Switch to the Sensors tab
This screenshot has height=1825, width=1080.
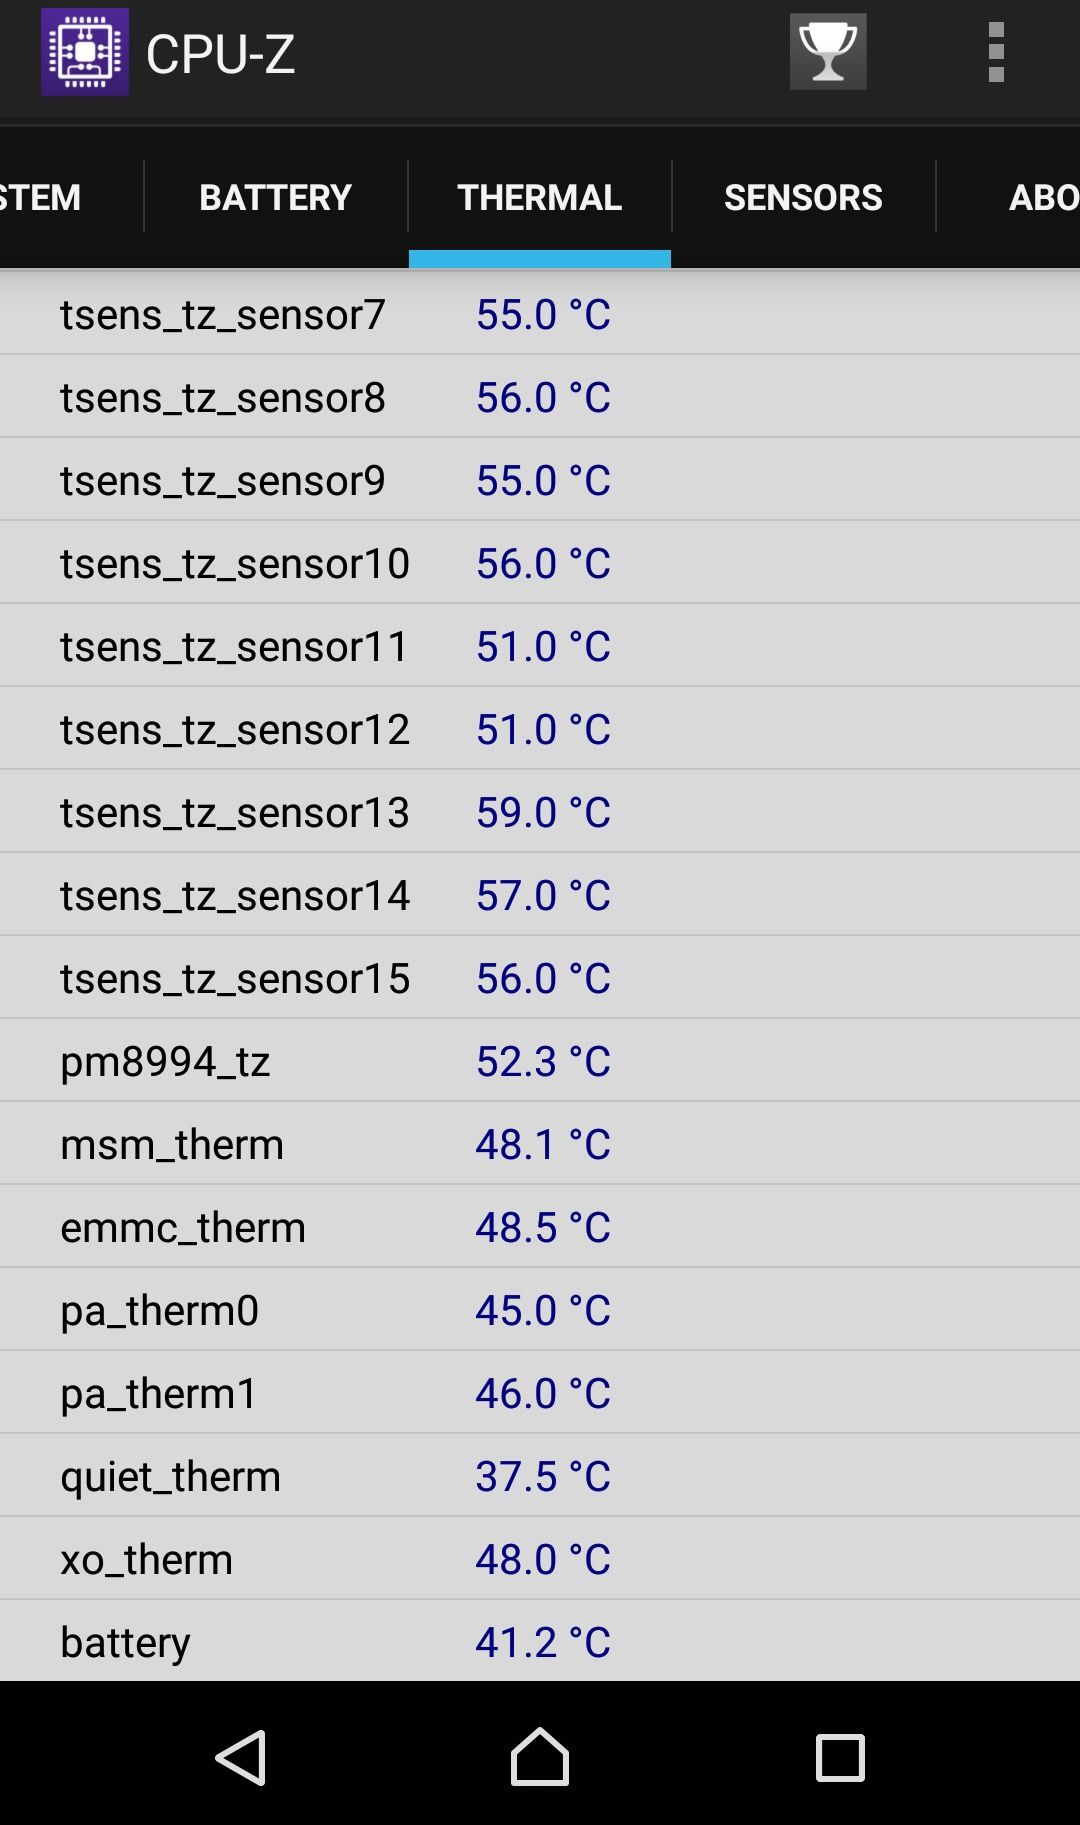tap(803, 197)
